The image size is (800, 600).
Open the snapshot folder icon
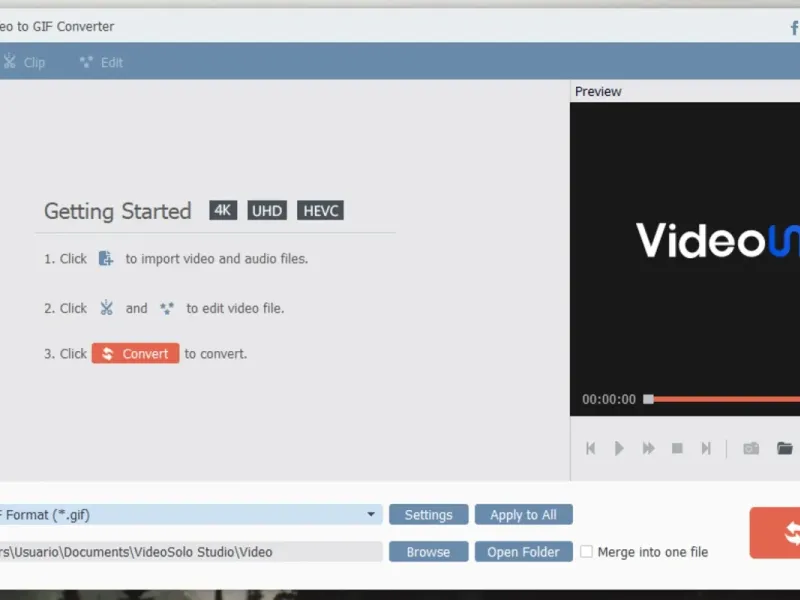[785, 448]
